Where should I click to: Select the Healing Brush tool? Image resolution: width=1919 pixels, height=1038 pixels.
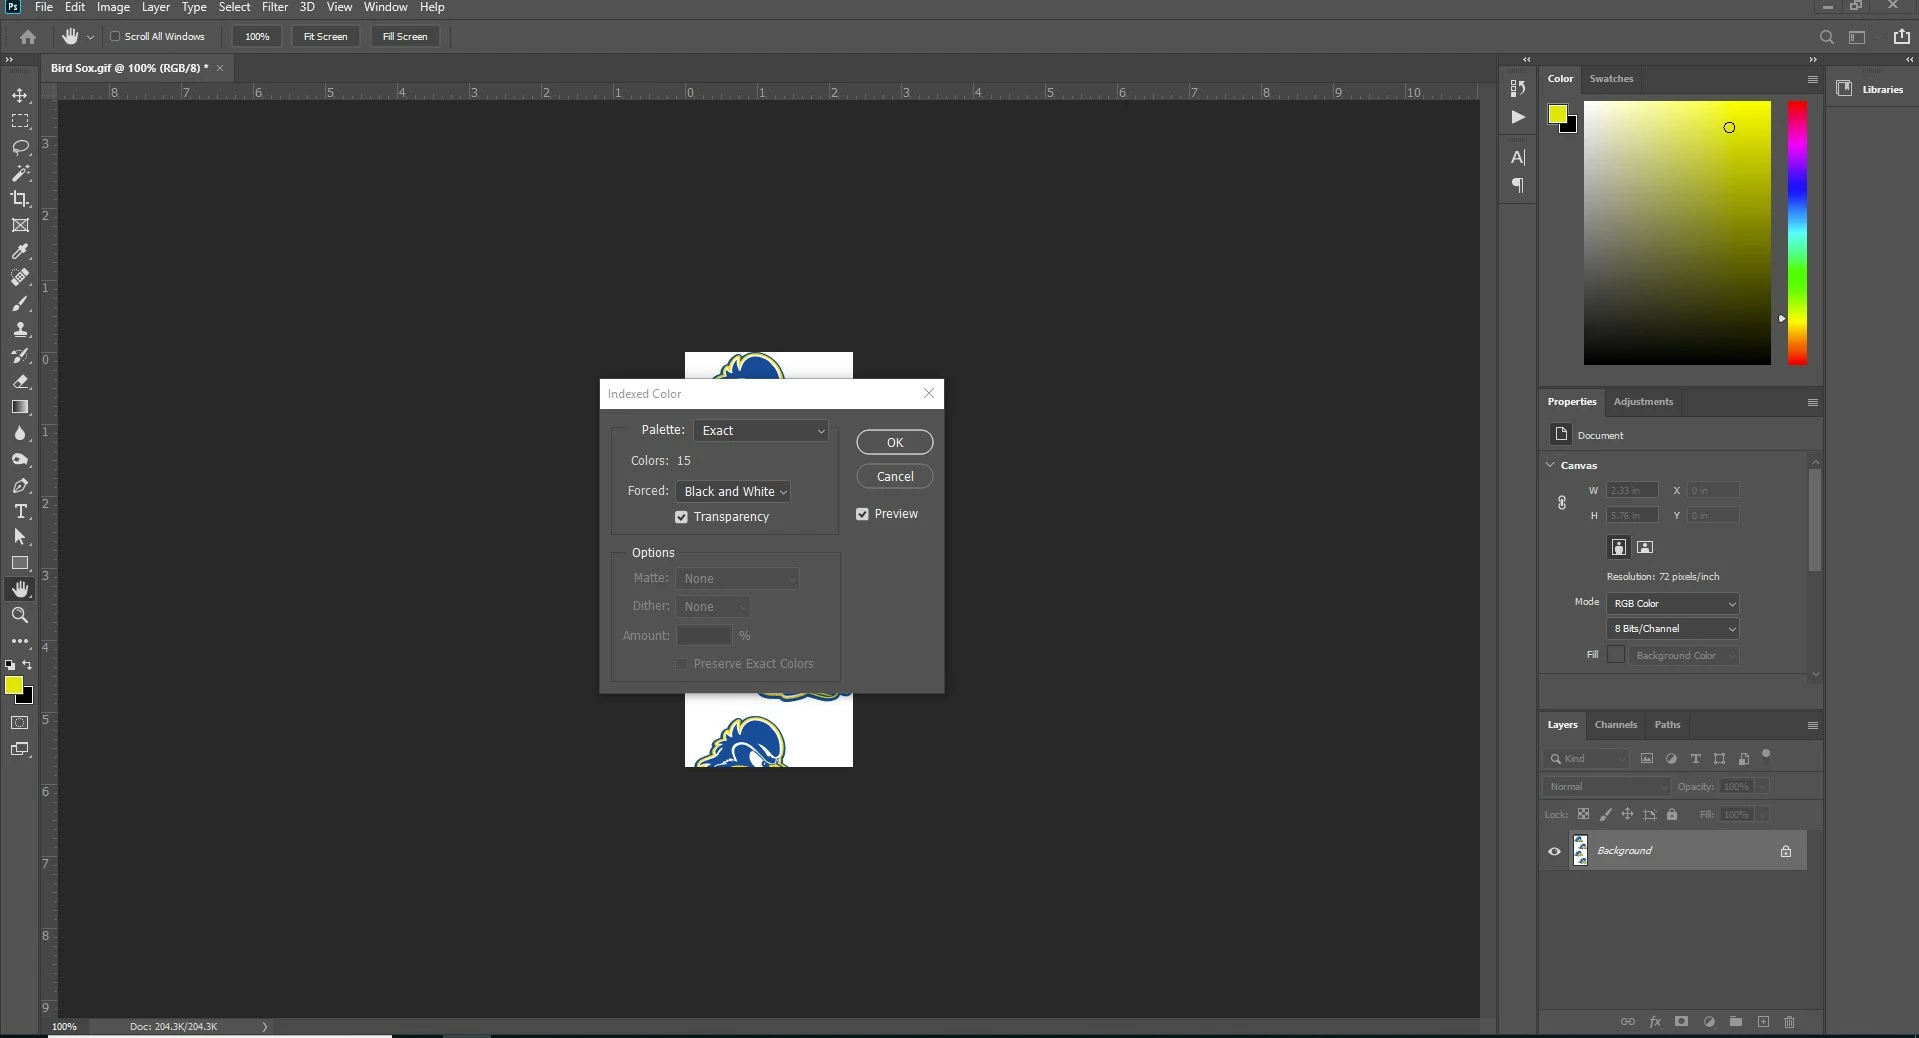pyautogui.click(x=20, y=277)
